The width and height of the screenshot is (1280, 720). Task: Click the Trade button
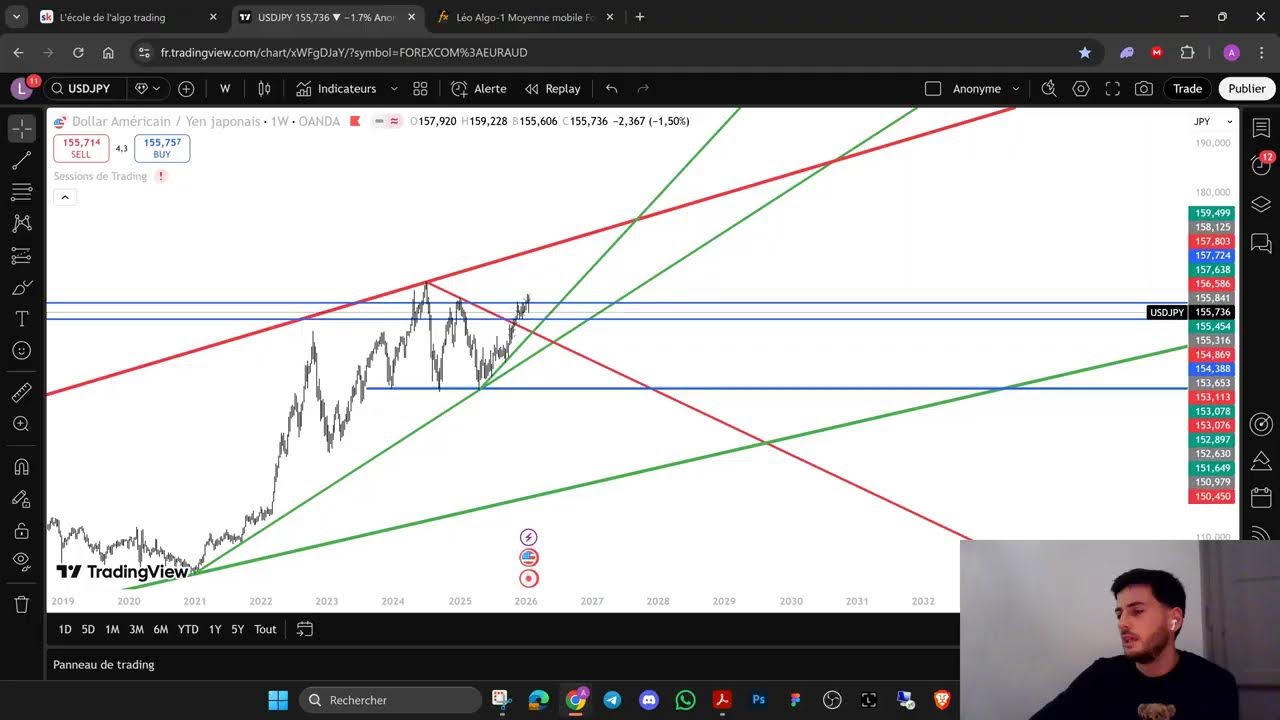coord(1187,89)
